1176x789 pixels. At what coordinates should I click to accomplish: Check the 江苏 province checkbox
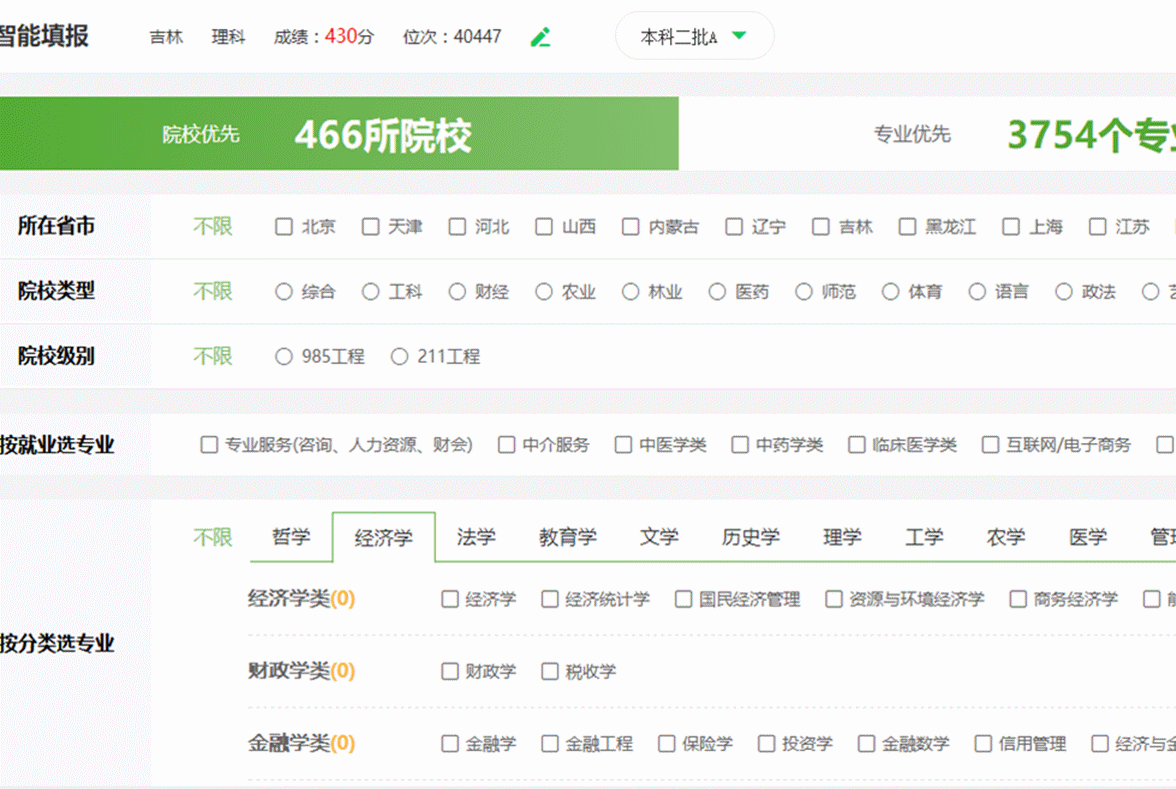pyautogui.click(x=1097, y=226)
